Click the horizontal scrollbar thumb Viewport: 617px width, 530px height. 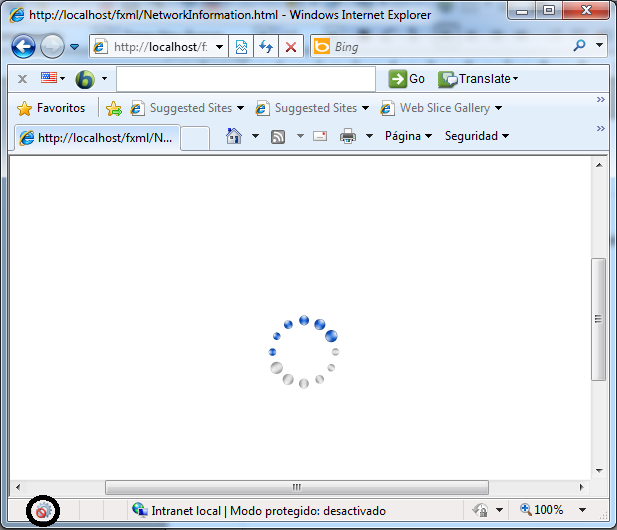tap(297, 487)
